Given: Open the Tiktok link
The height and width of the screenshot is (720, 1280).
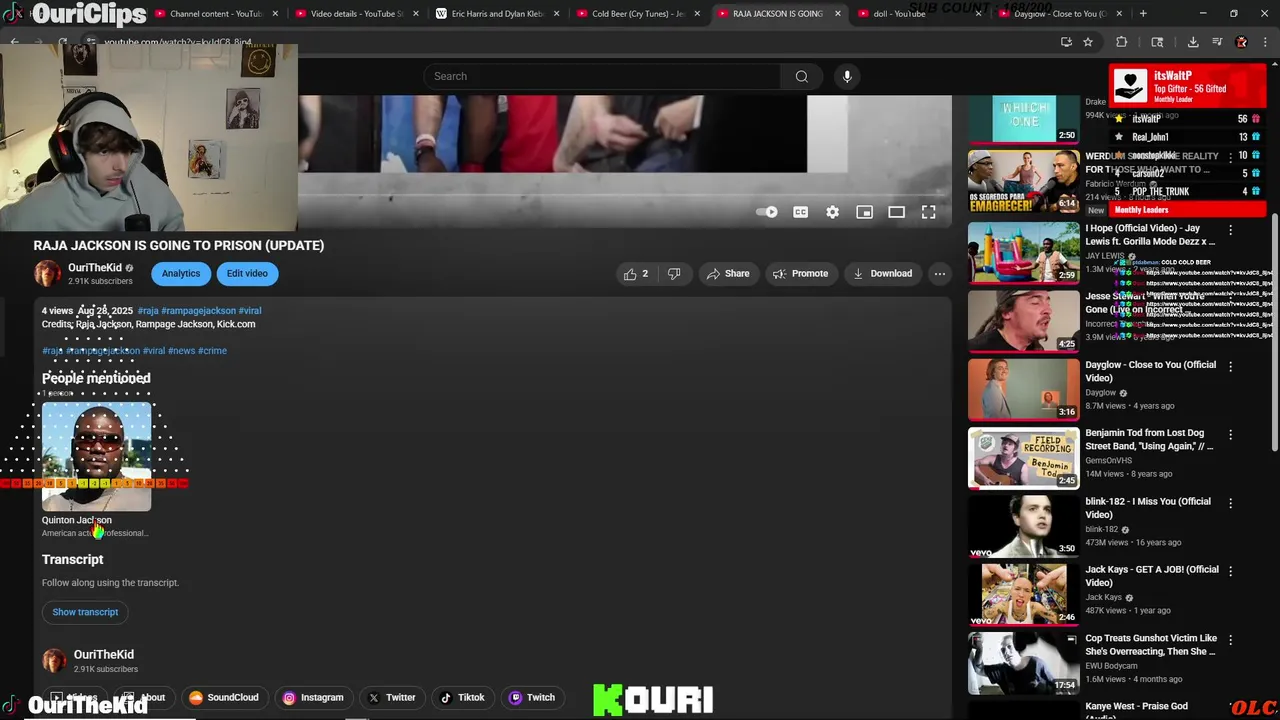Looking at the screenshot, I should (463, 698).
